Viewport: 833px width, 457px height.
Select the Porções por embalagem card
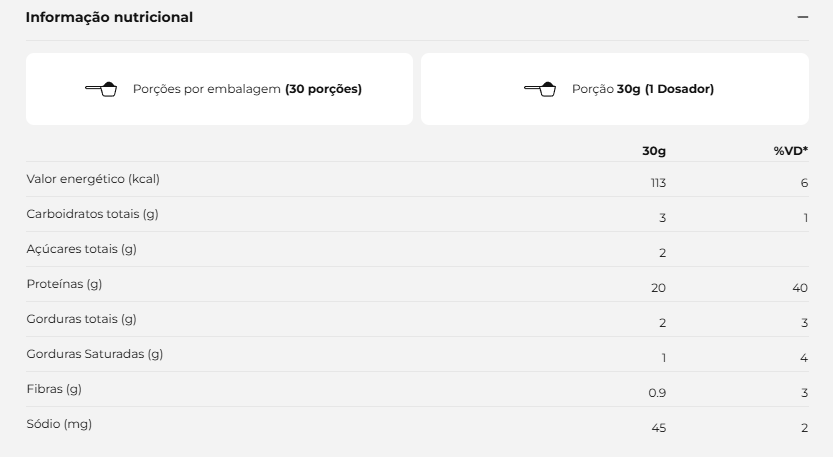(219, 89)
